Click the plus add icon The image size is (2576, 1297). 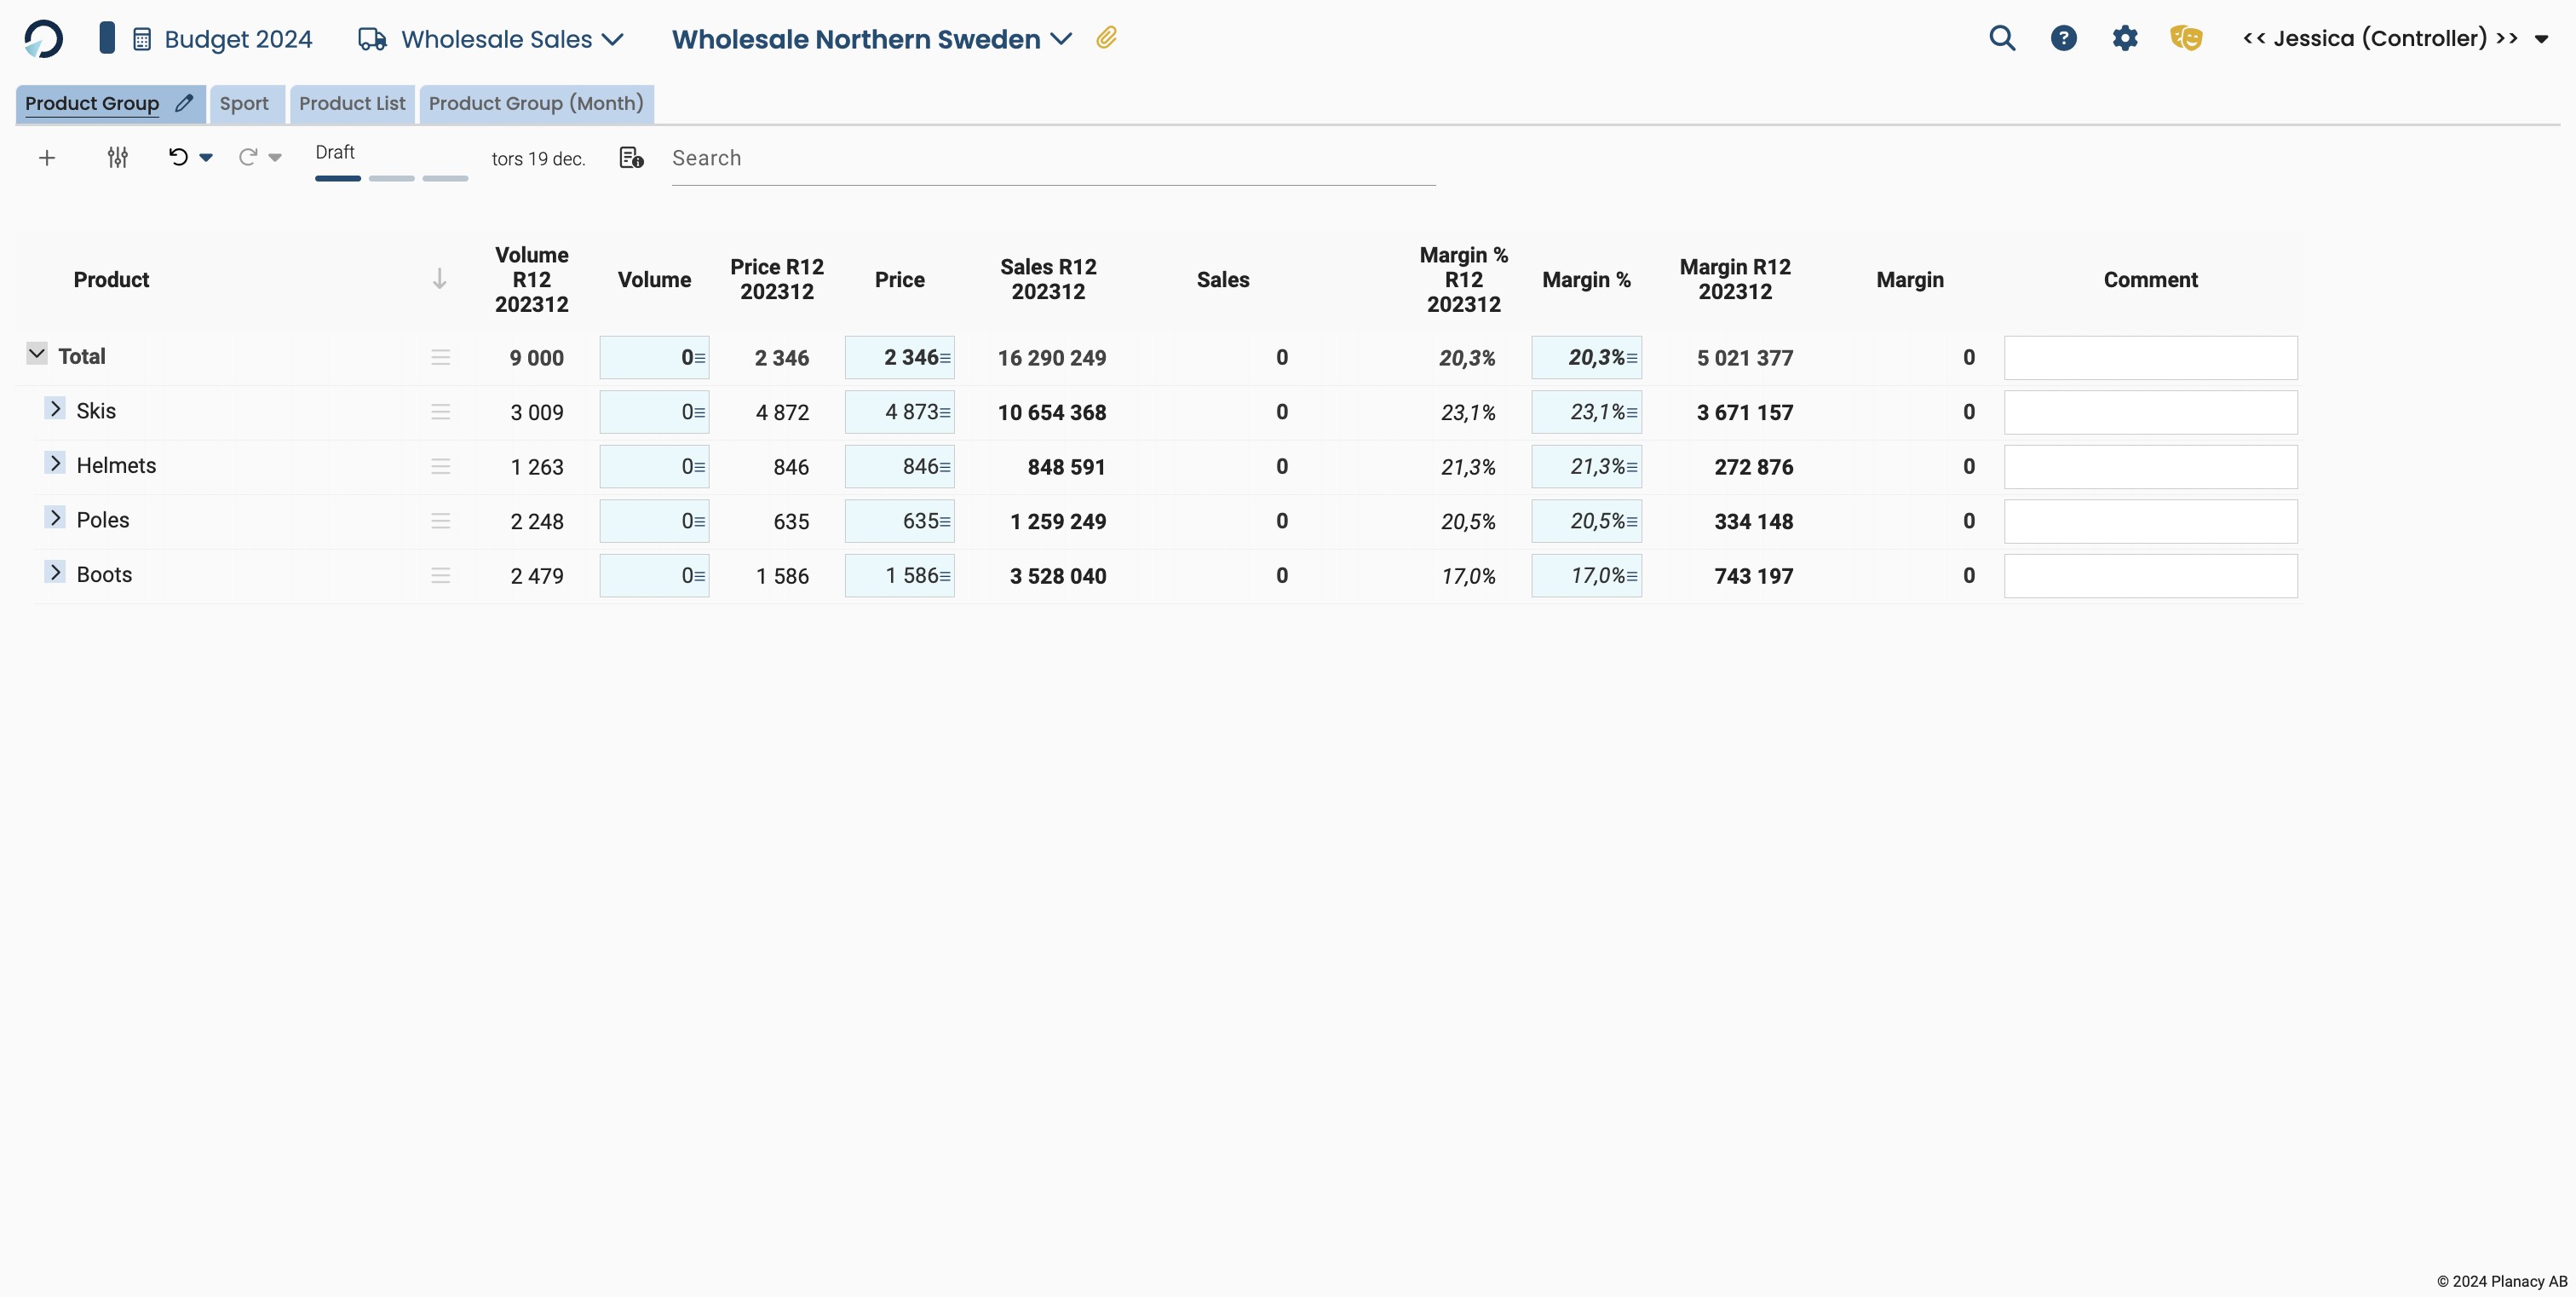pyautogui.click(x=47, y=158)
